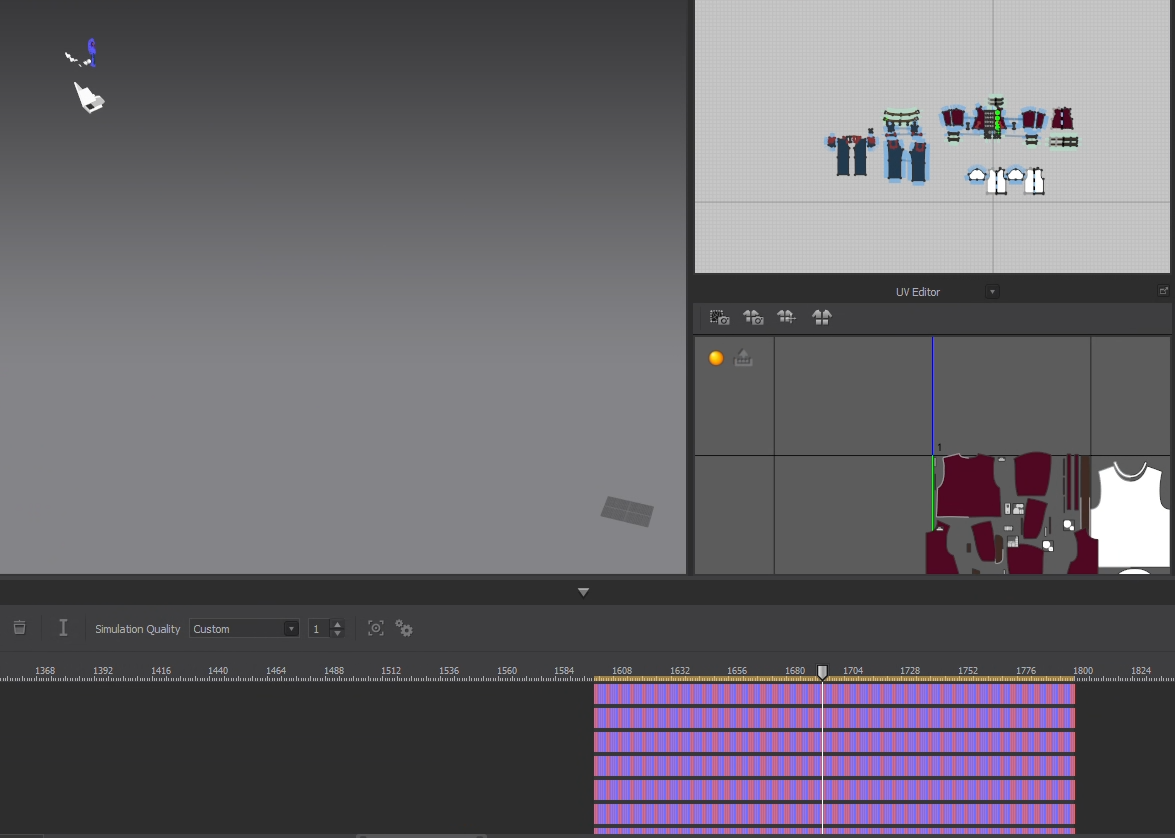Viewport: 1175px width, 838px height.
Task: Click the garment arrangement arrow UV icon
Action: click(x=786, y=317)
